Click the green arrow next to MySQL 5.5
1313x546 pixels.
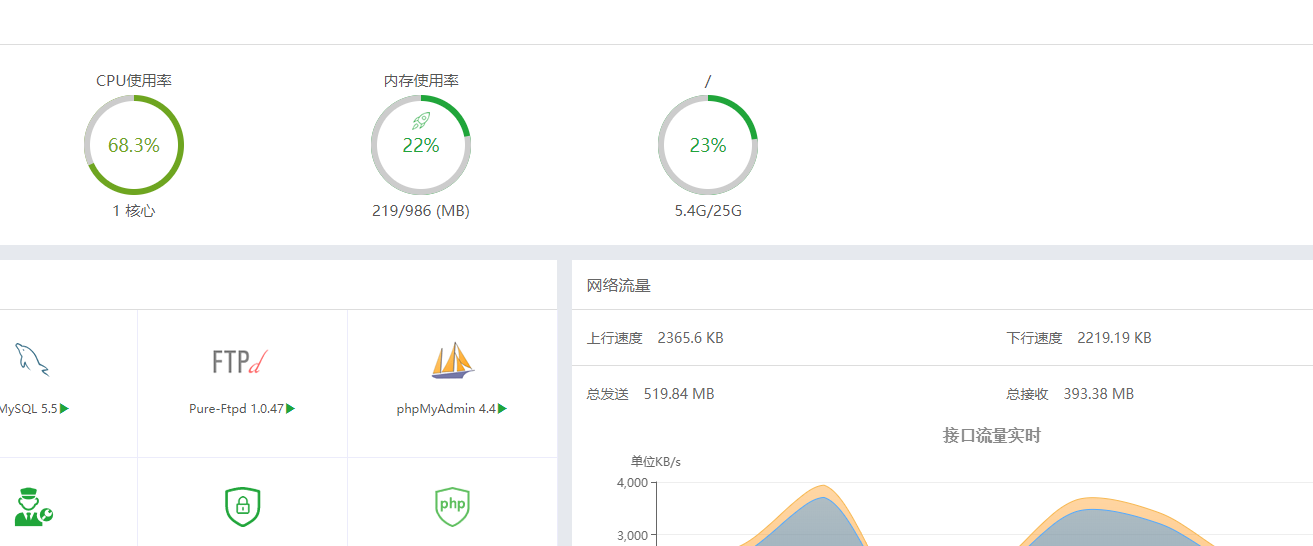coord(65,409)
